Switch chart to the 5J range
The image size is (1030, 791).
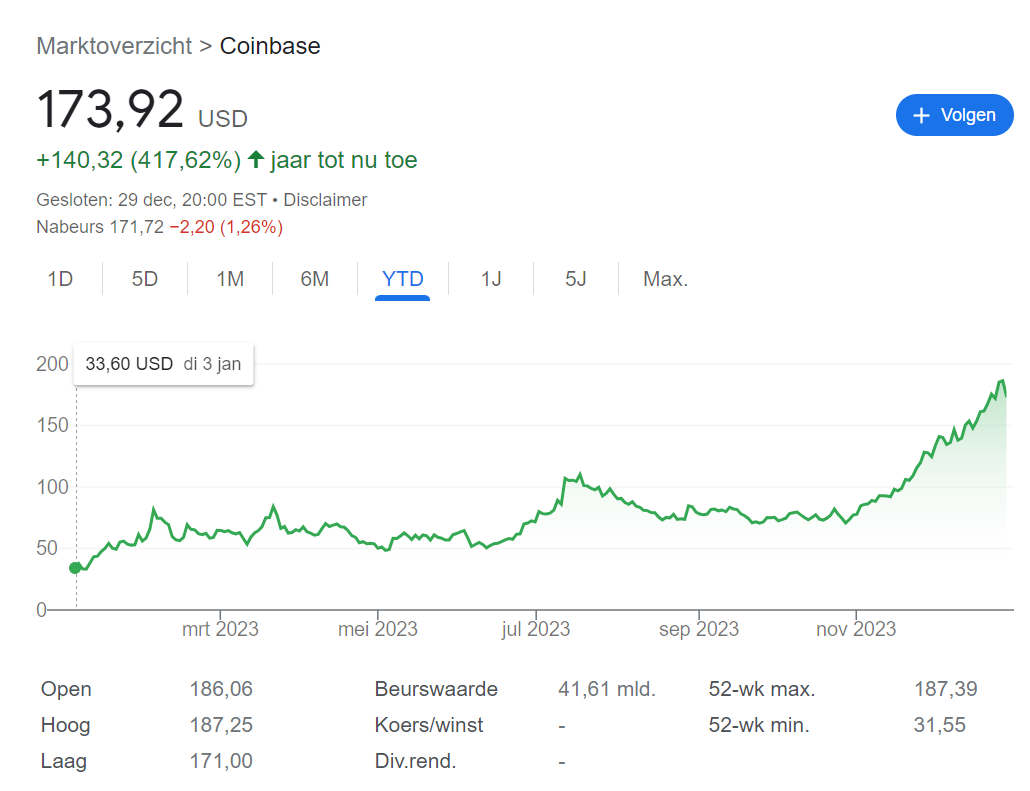tap(575, 279)
